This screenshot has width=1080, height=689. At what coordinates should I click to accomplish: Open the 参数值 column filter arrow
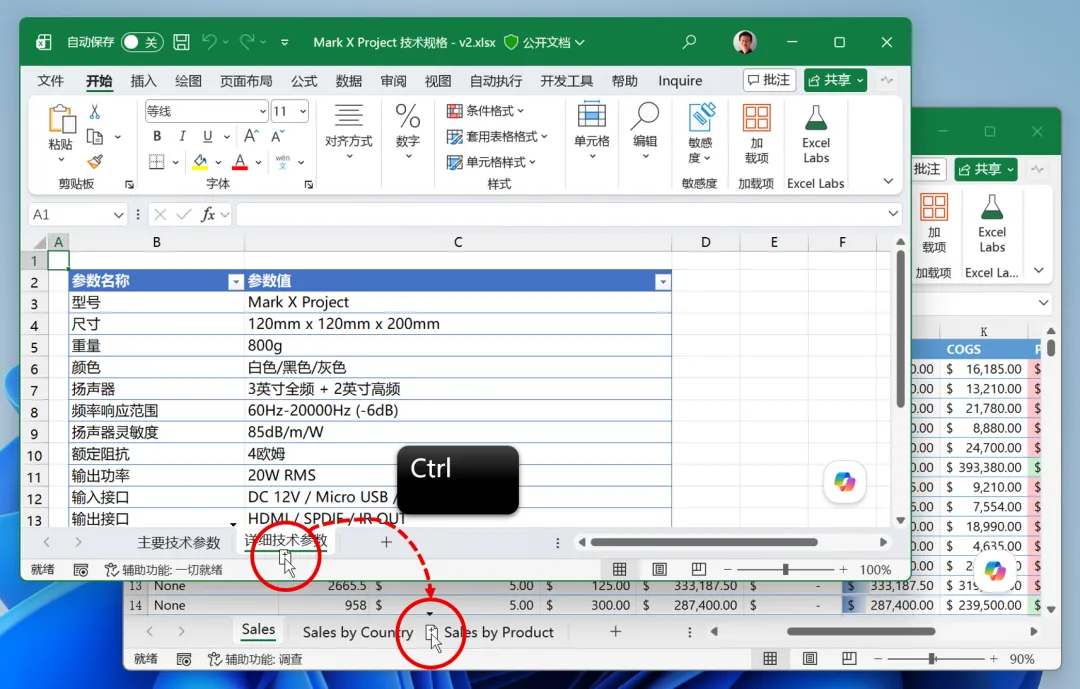point(663,281)
